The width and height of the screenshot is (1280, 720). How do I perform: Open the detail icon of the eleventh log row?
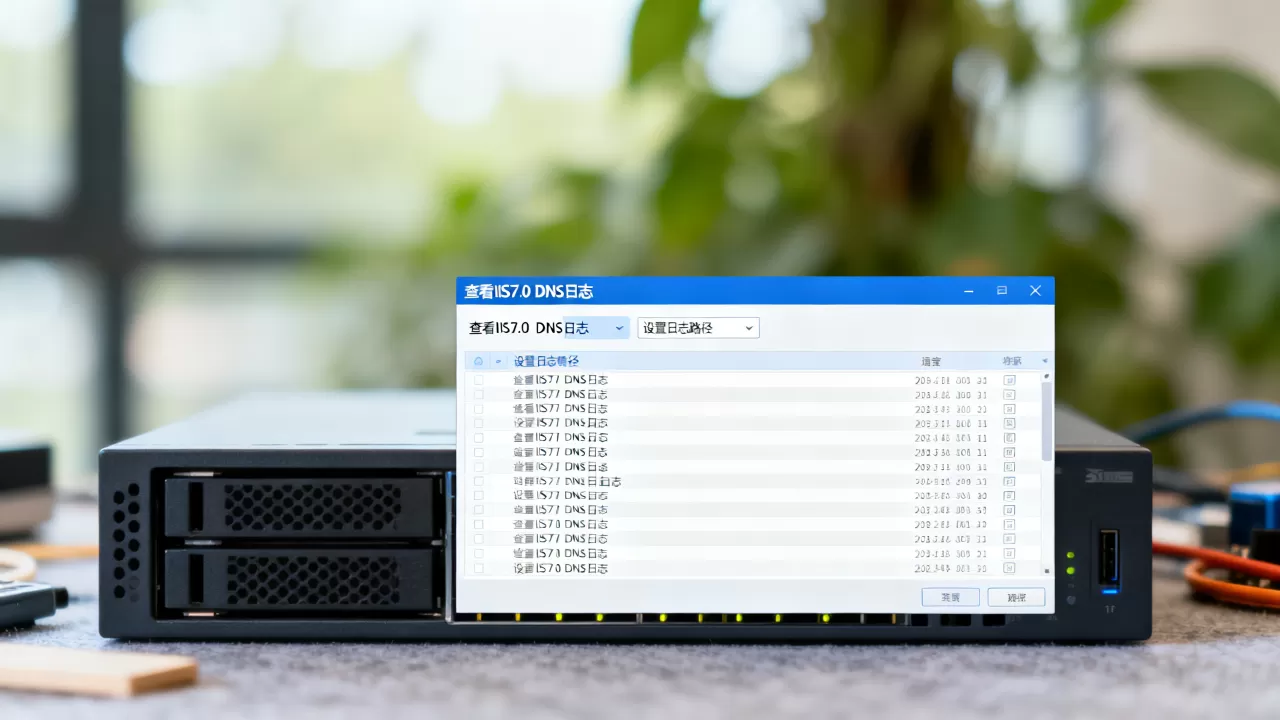(1009, 525)
